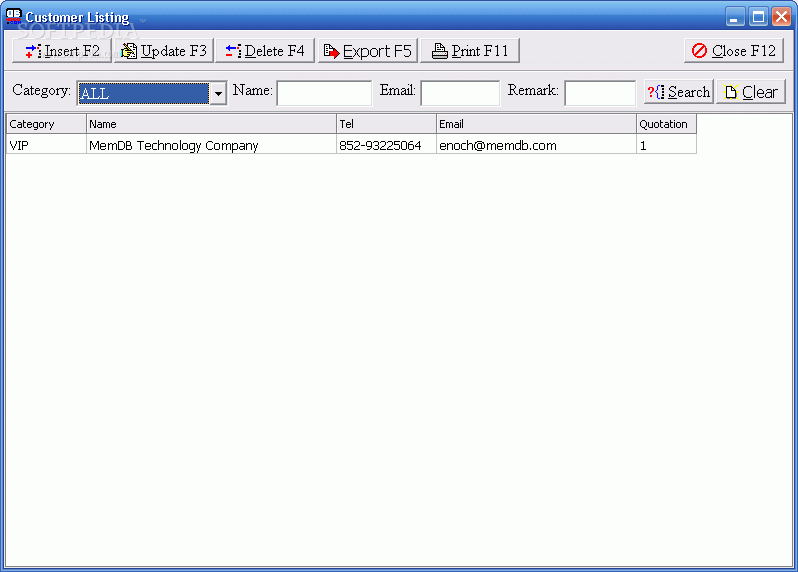Screen dimensions: 798x572
Task: Click telephone number 852-93225064
Action: (386, 146)
